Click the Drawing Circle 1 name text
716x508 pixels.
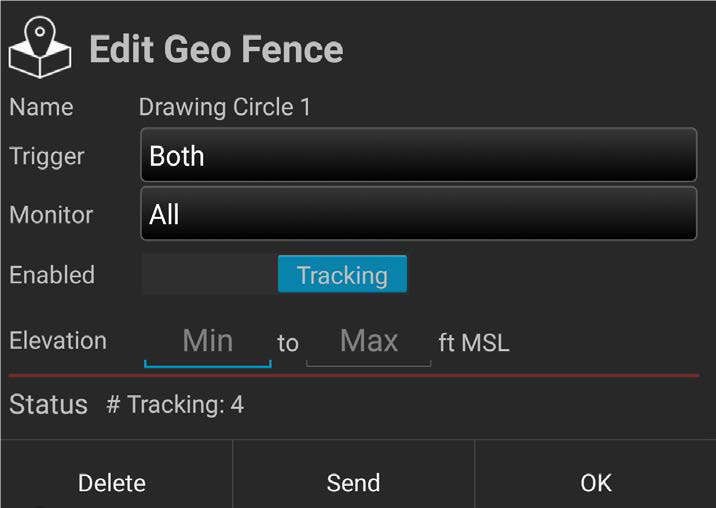click(224, 107)
